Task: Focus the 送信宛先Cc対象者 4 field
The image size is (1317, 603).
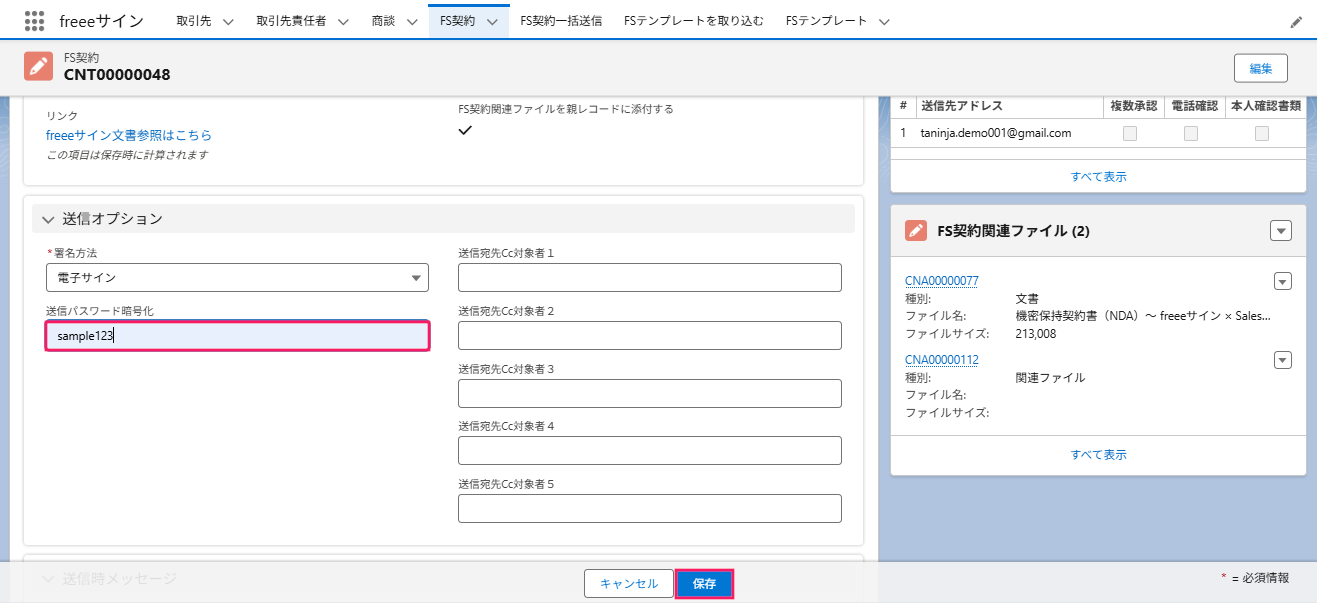Action: 649,451
